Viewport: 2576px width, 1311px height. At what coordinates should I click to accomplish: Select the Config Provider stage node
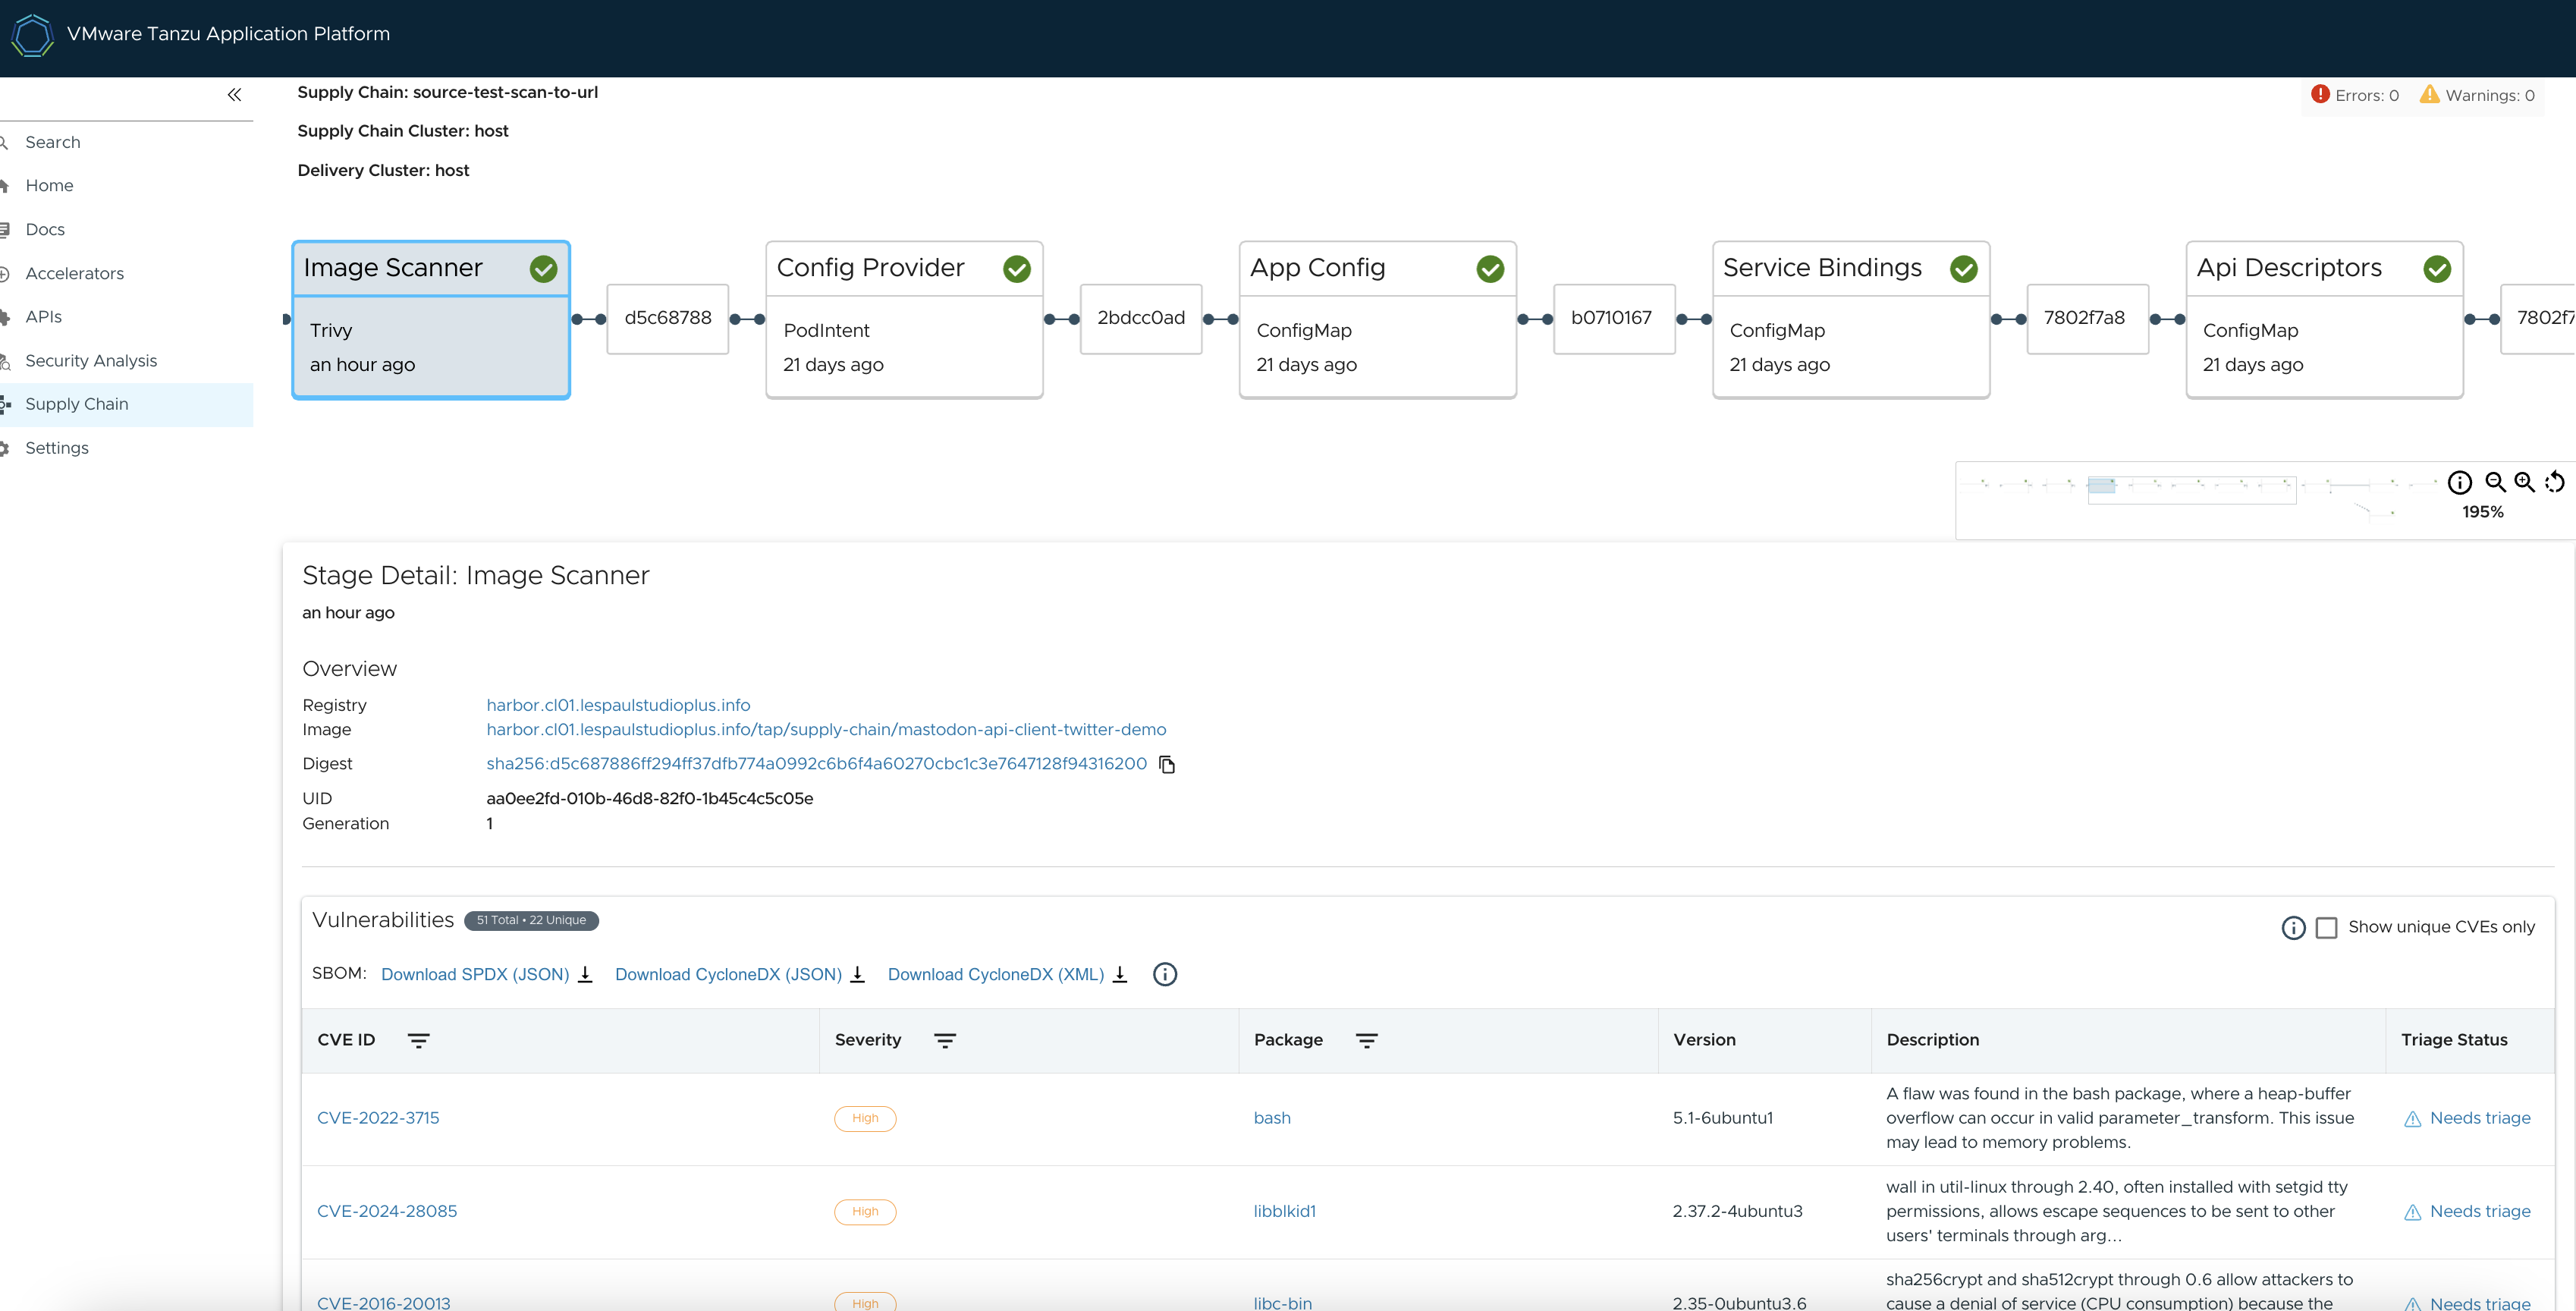click(x=904, y=320)
